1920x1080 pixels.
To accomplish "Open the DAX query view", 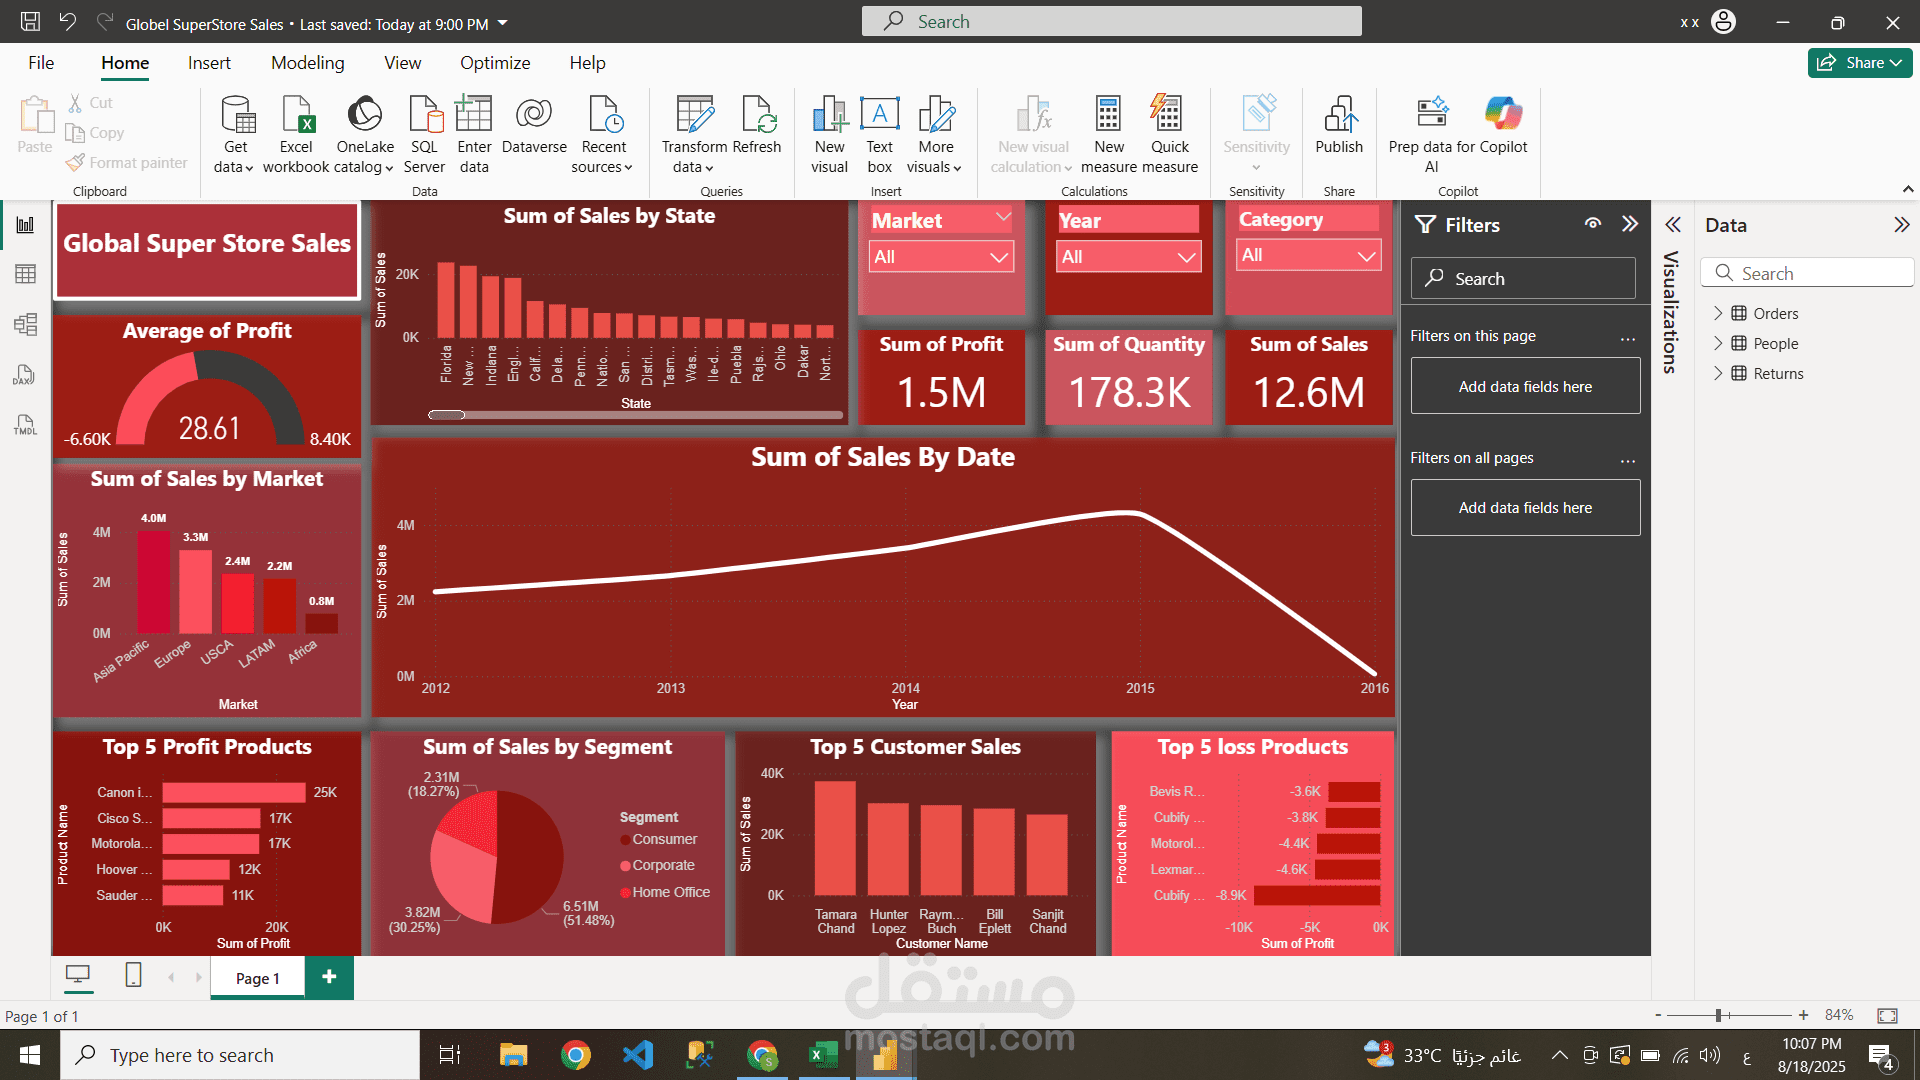I will (25, 375).
